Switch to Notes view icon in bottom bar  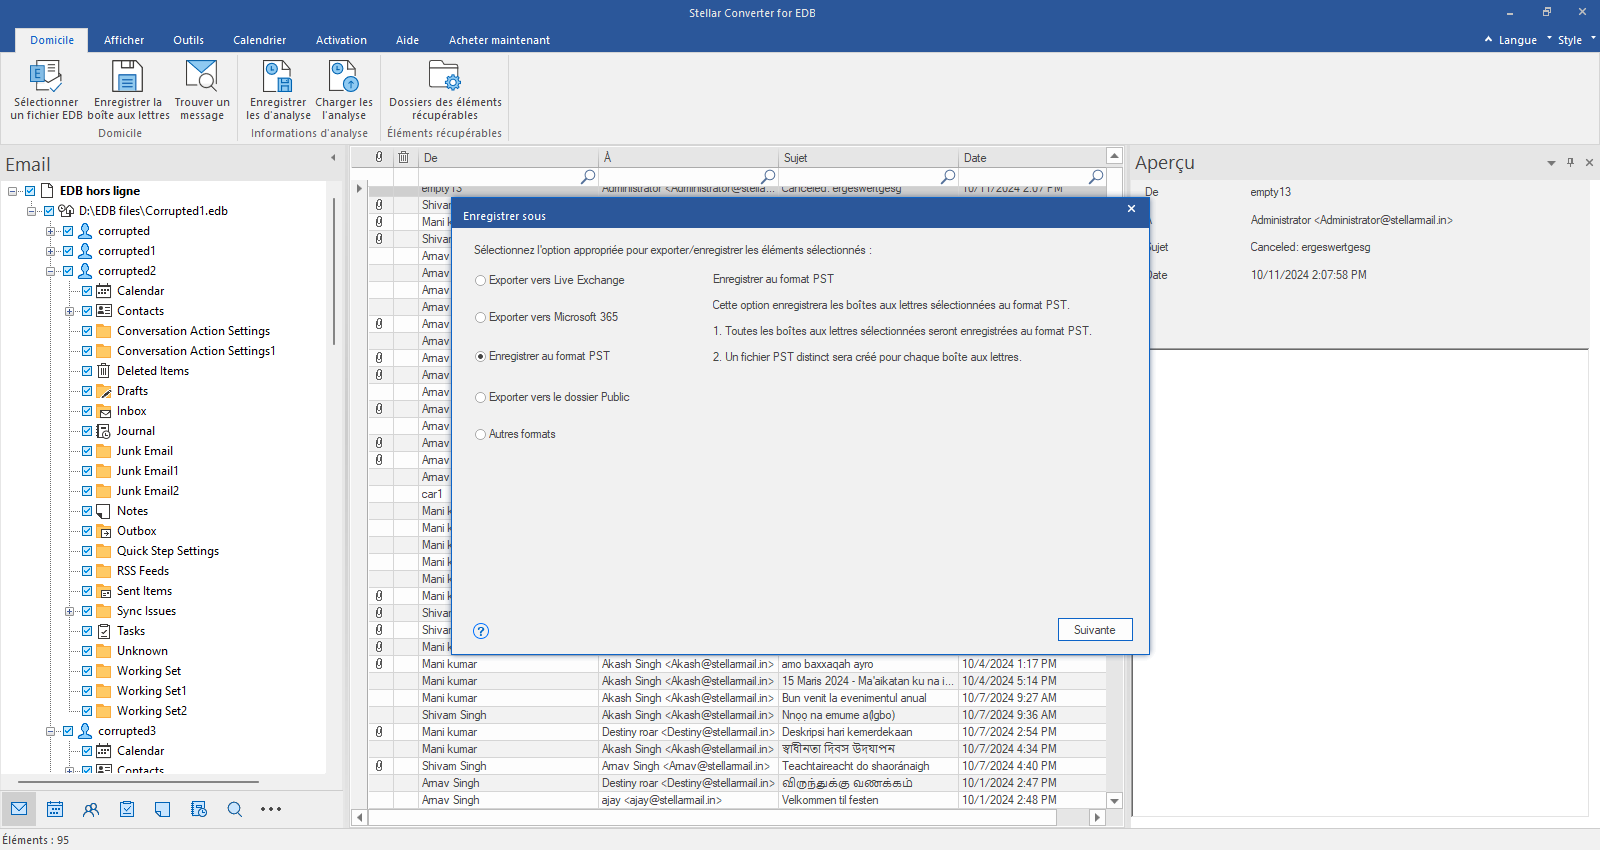tap(163, 809)
